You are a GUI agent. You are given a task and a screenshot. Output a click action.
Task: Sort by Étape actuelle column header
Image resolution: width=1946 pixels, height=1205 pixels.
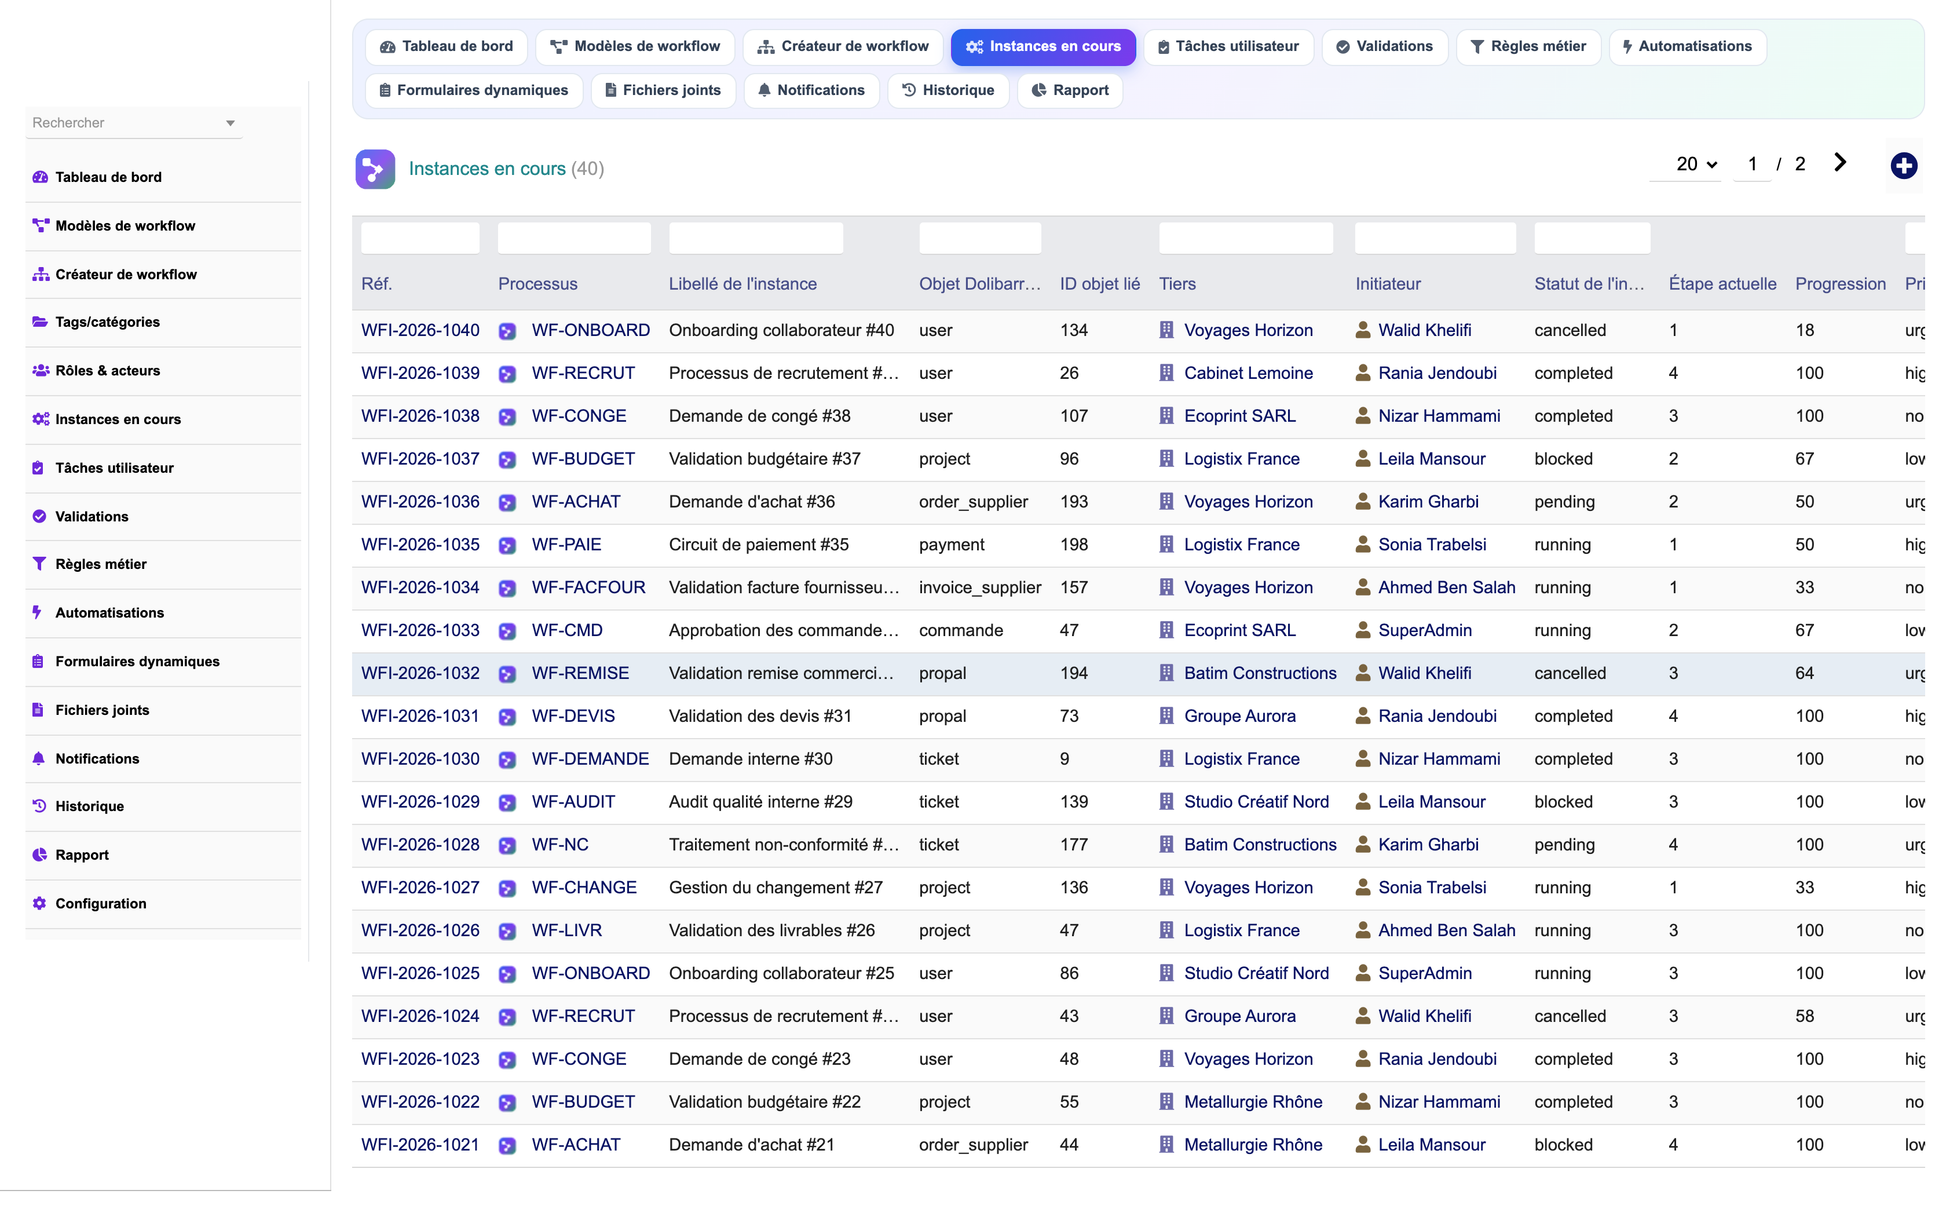coord(1722,284)
